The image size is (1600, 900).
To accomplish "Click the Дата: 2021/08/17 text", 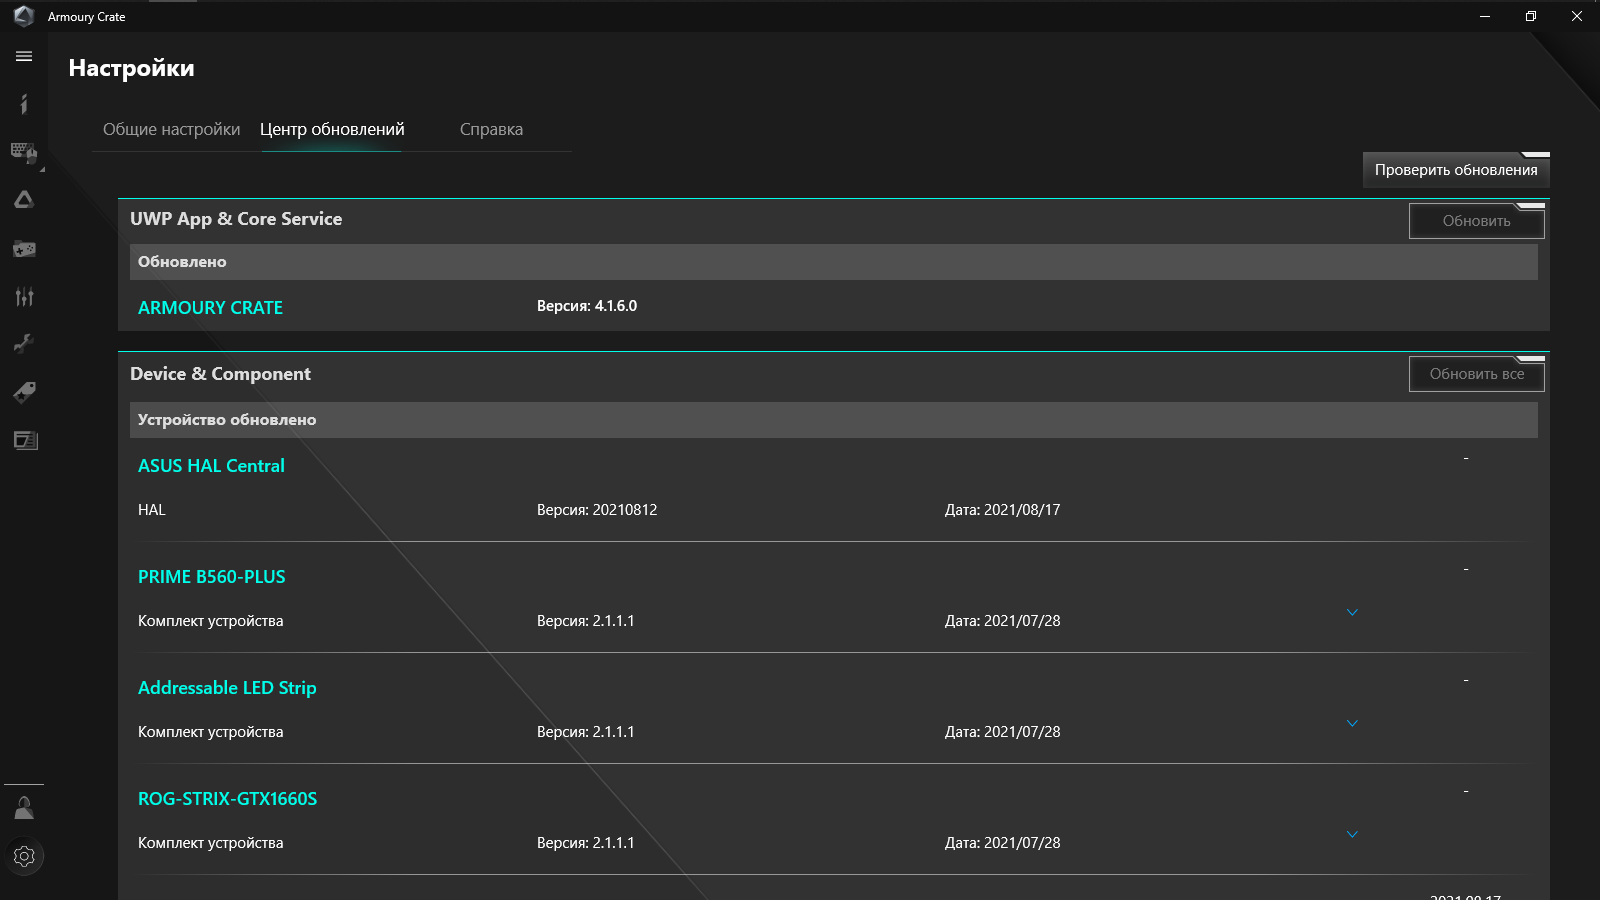I will [x=1003, y=510].
